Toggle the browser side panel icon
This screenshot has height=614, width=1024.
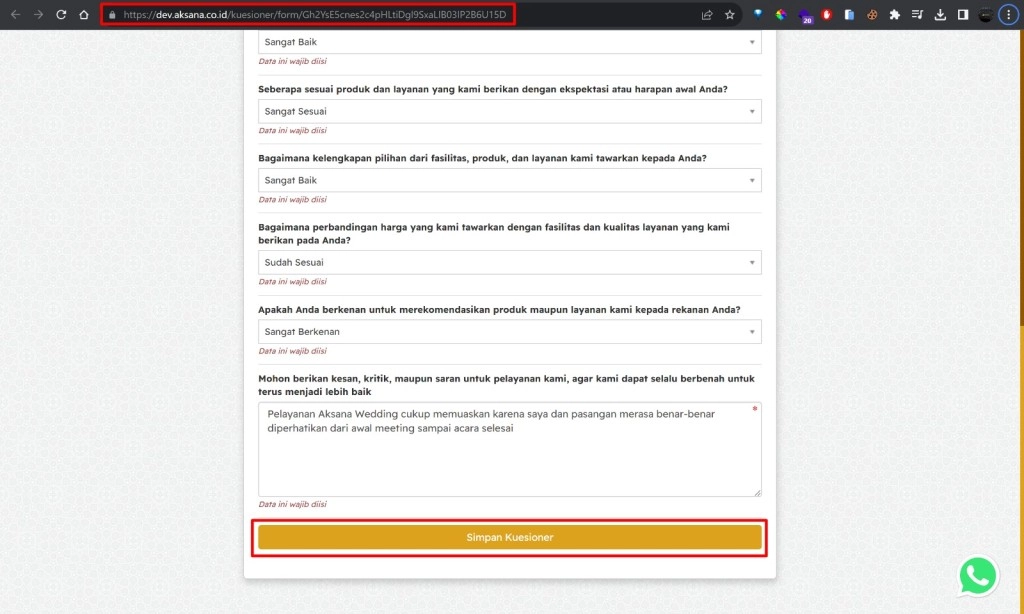pyautogui.click(x=962, y=15)
